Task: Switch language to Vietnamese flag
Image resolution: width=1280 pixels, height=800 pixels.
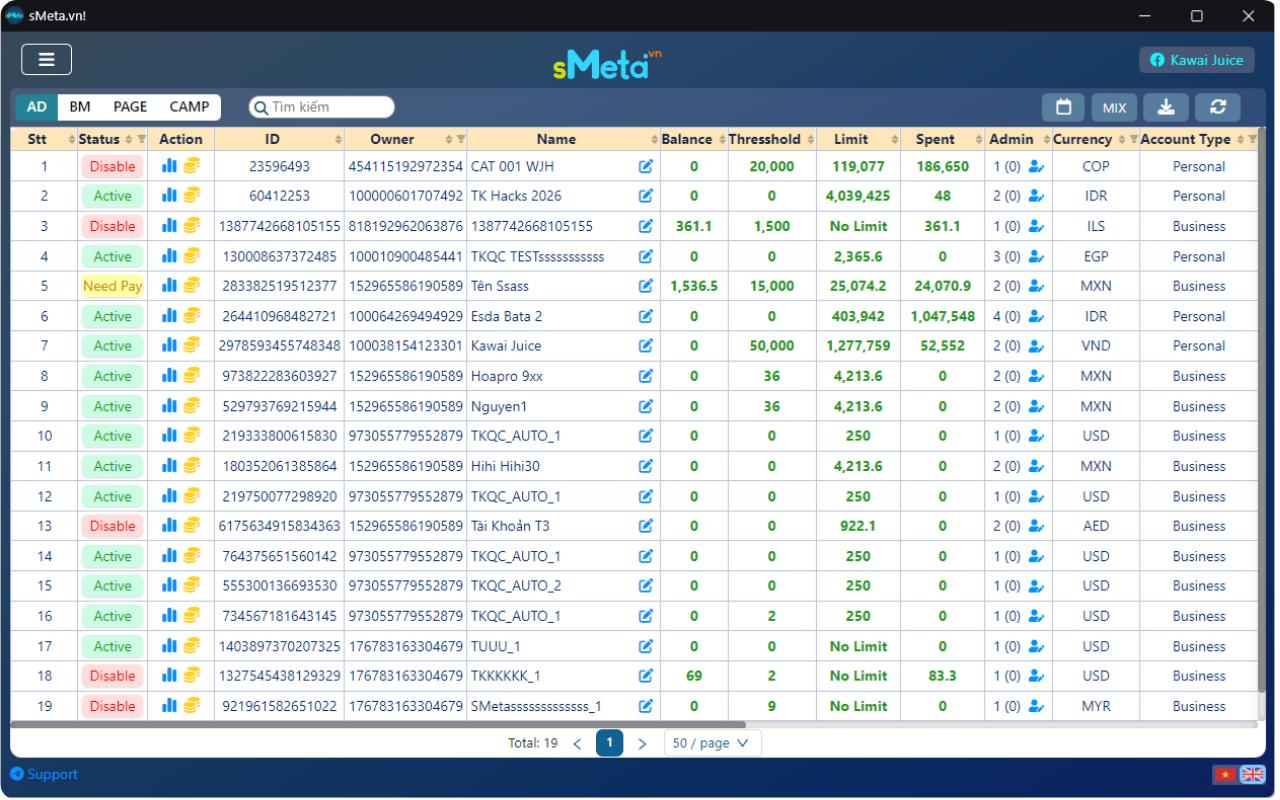Action: 1224,774
